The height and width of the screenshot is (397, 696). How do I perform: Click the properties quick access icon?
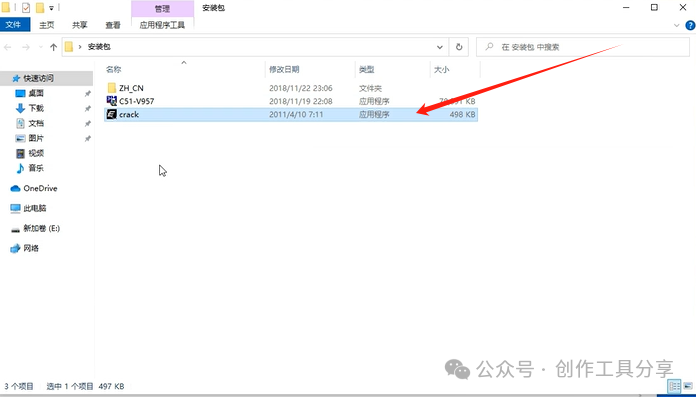point(26,8)
